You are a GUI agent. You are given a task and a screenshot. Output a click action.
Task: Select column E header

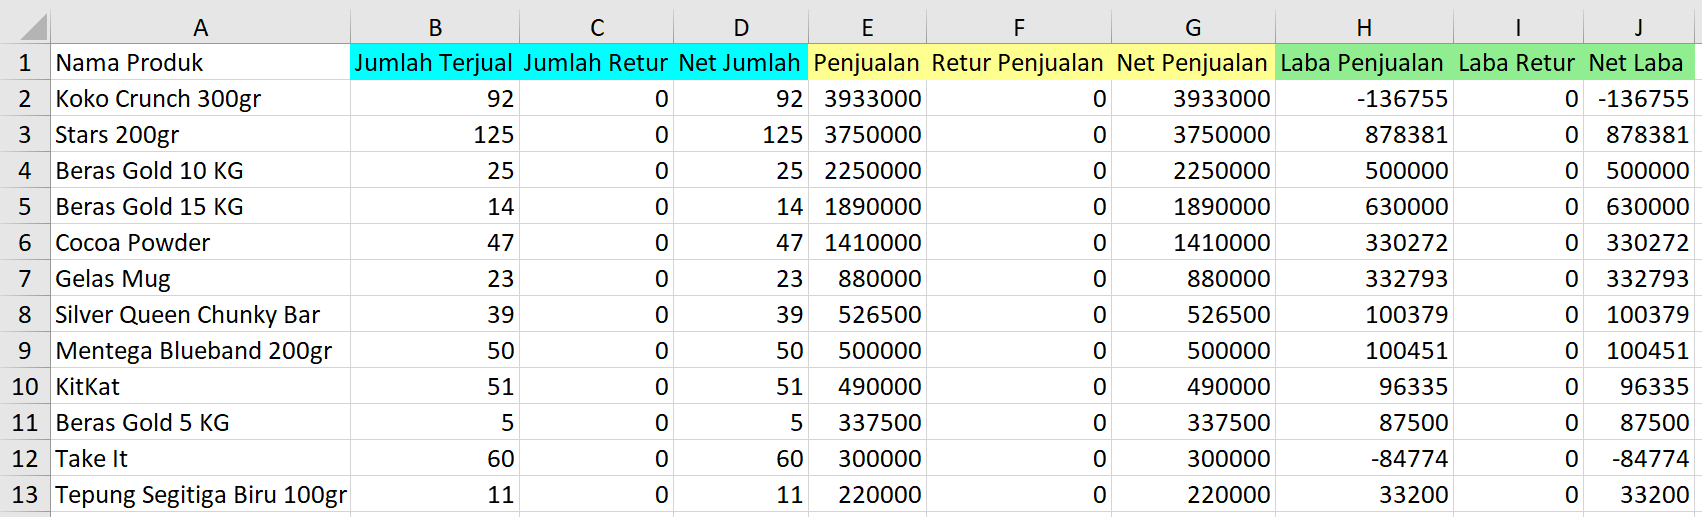[x=867, y=27]
